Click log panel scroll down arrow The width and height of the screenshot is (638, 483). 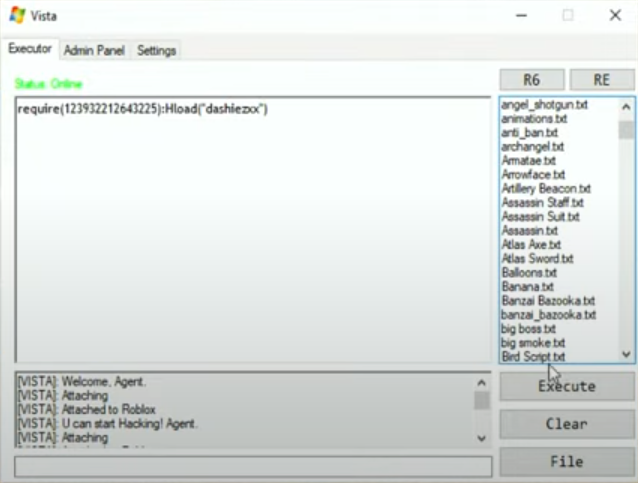[482, 438]
